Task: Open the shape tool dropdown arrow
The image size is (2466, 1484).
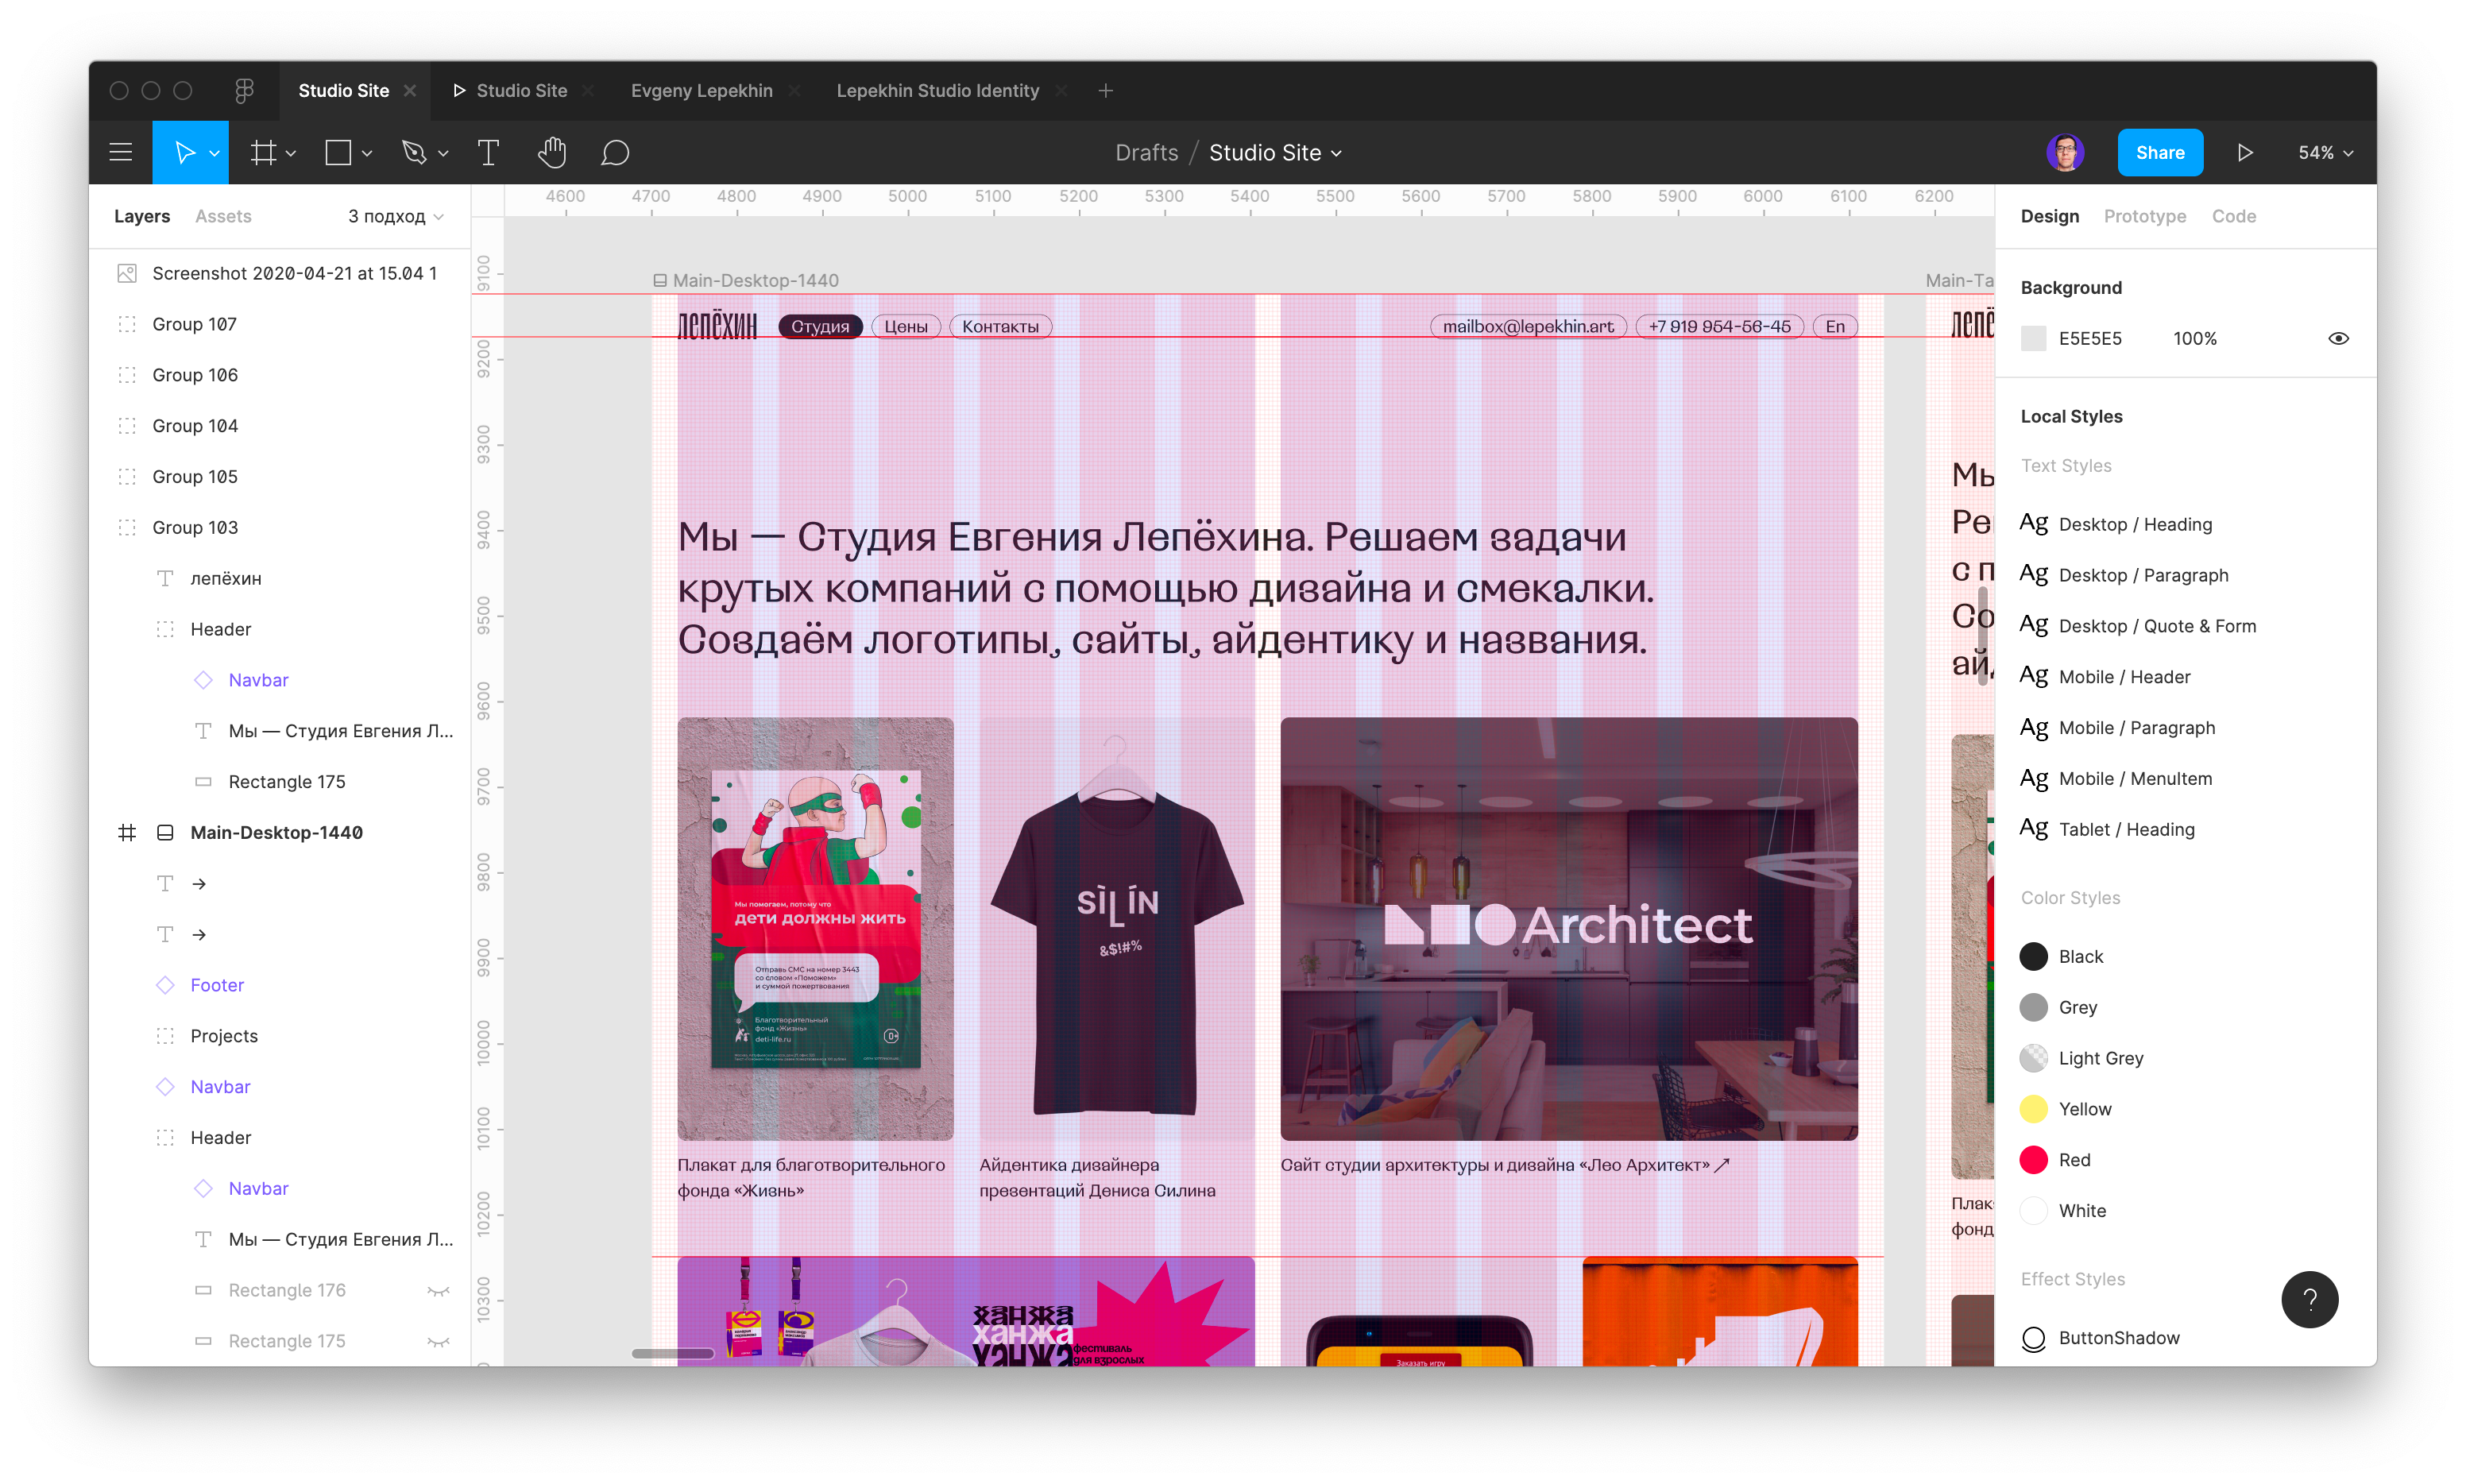Action: coord(367,153)
